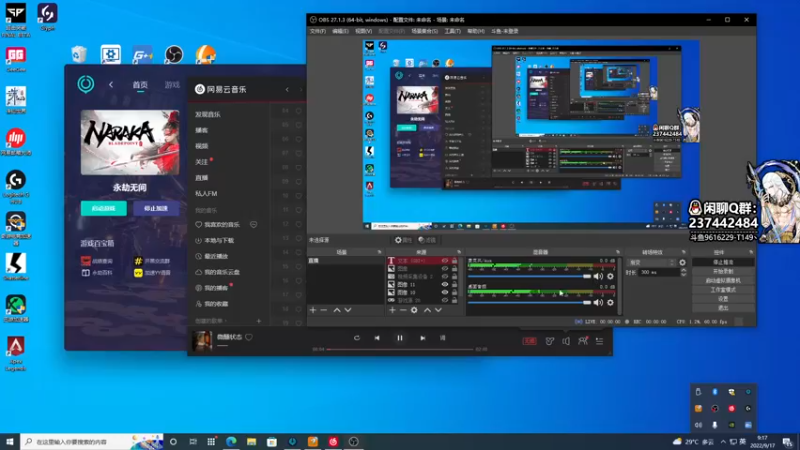This screenshot has width=800, height=450.
Task: Mute the desktop audio track
Action: click(x=598, y=303)
